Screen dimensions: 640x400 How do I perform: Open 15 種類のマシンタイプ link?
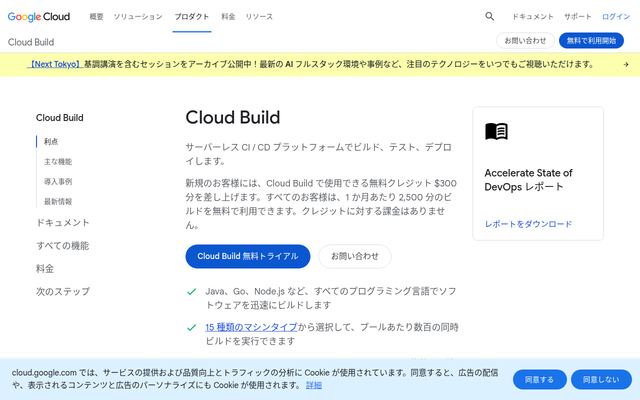(x=251, y=327)
